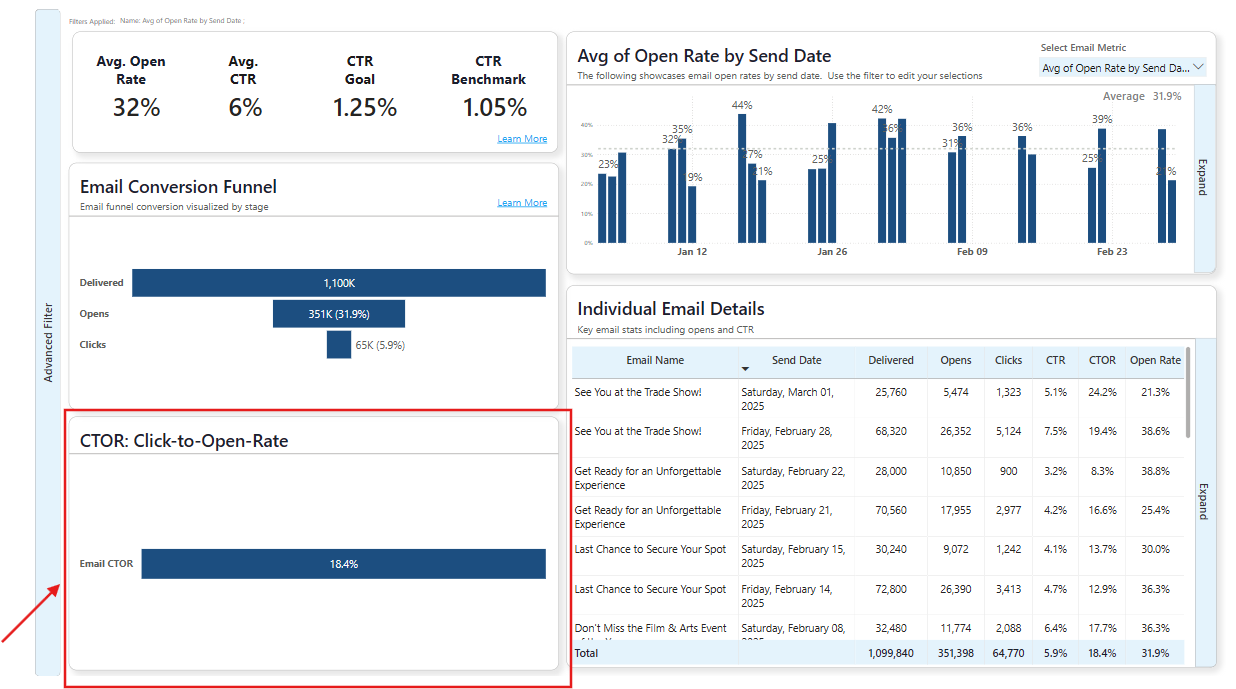Screen dimensions: 1236x689
Task: Click the sort arrow under Send Date
Action: point(745,370)
